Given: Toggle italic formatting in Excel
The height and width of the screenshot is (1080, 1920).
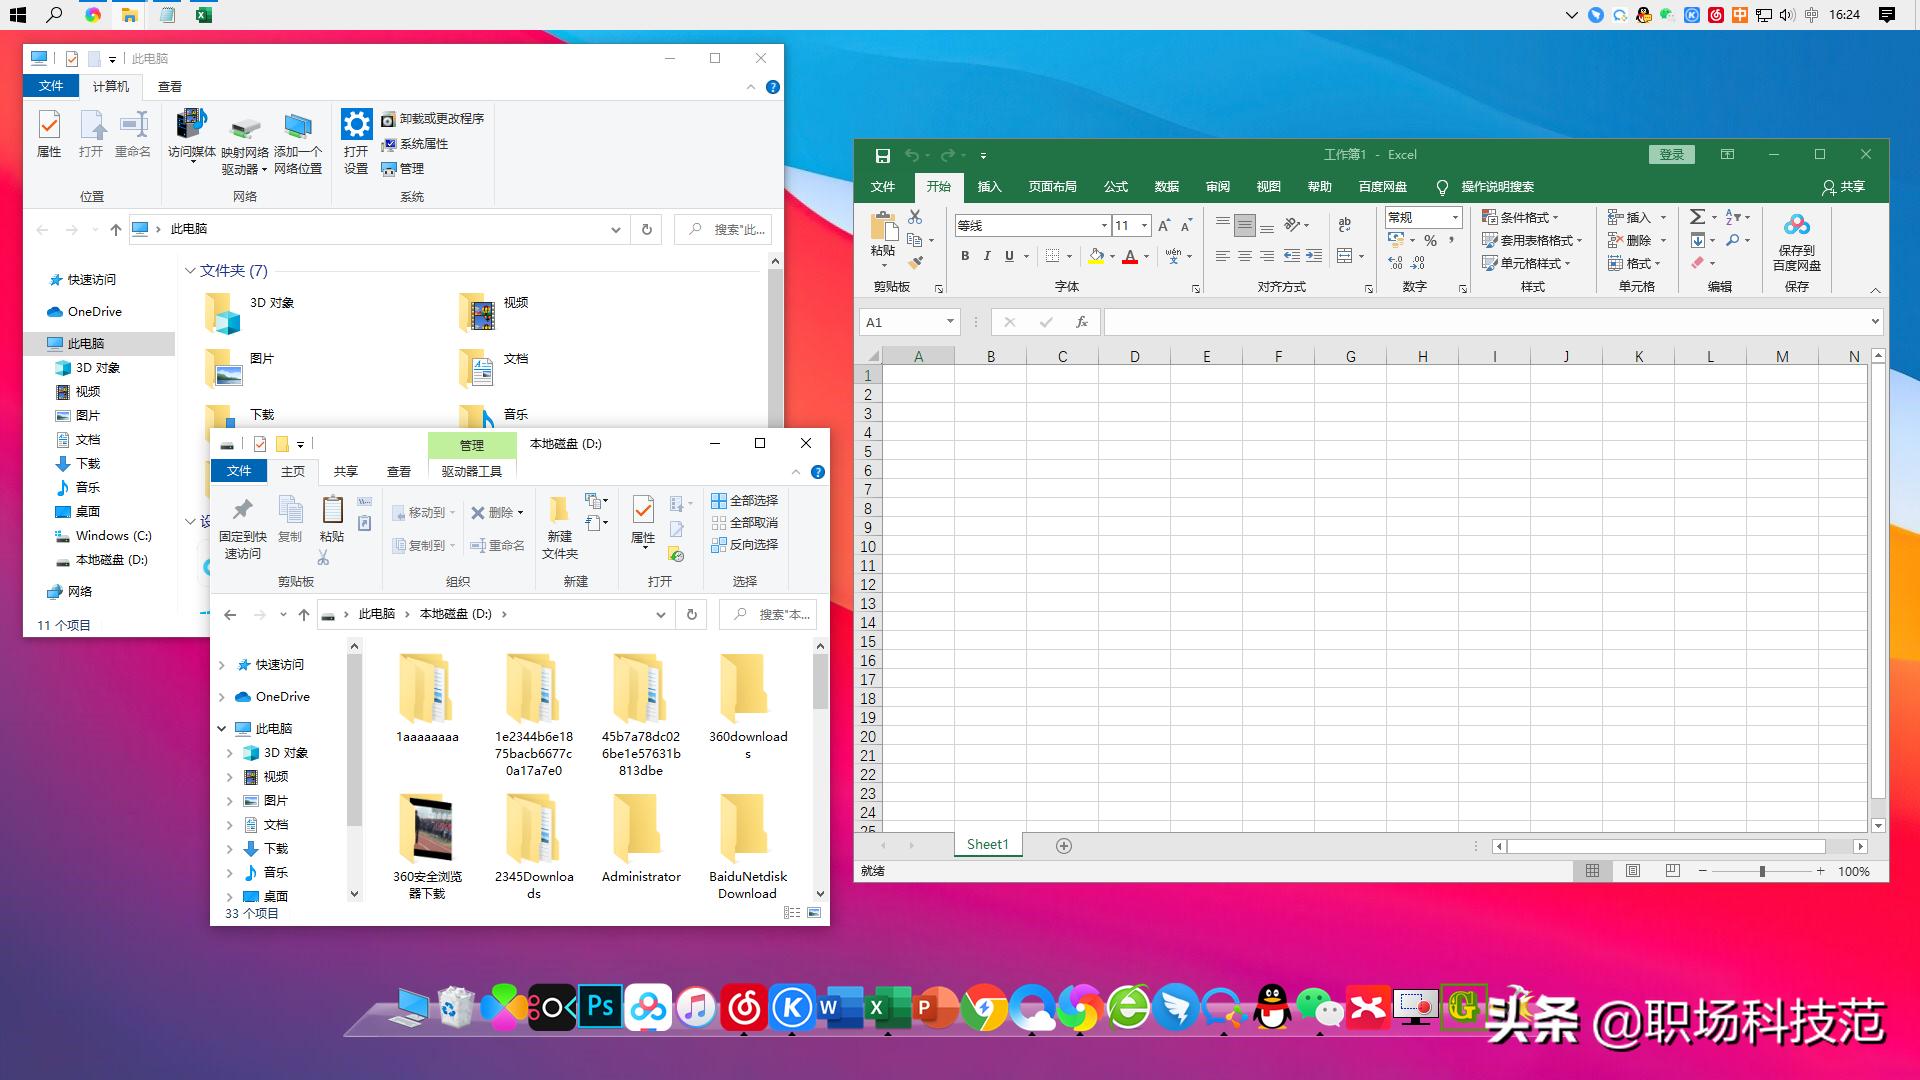Looking at the screenshot, I should tap(986, 256).
